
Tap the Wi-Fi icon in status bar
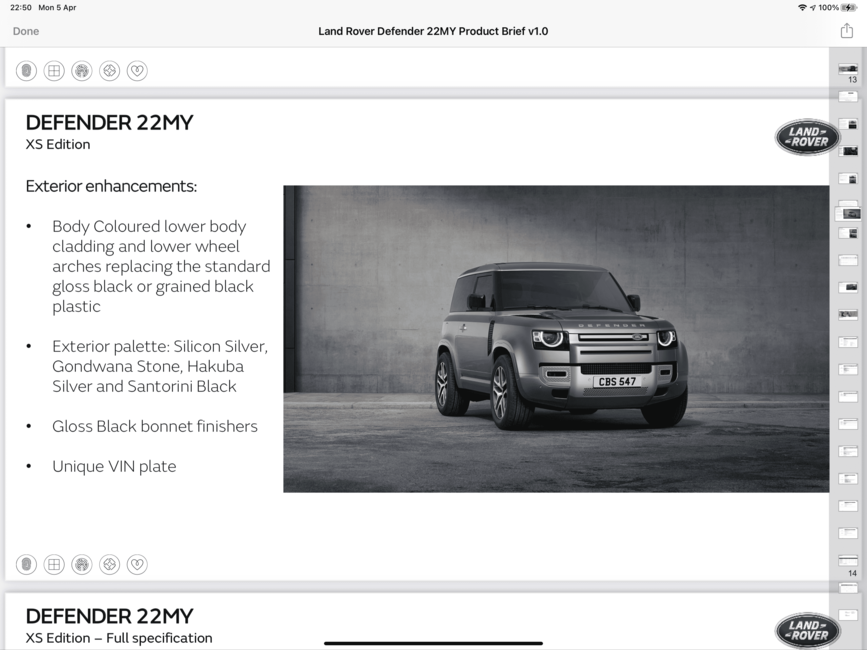(x=802, y=8)
